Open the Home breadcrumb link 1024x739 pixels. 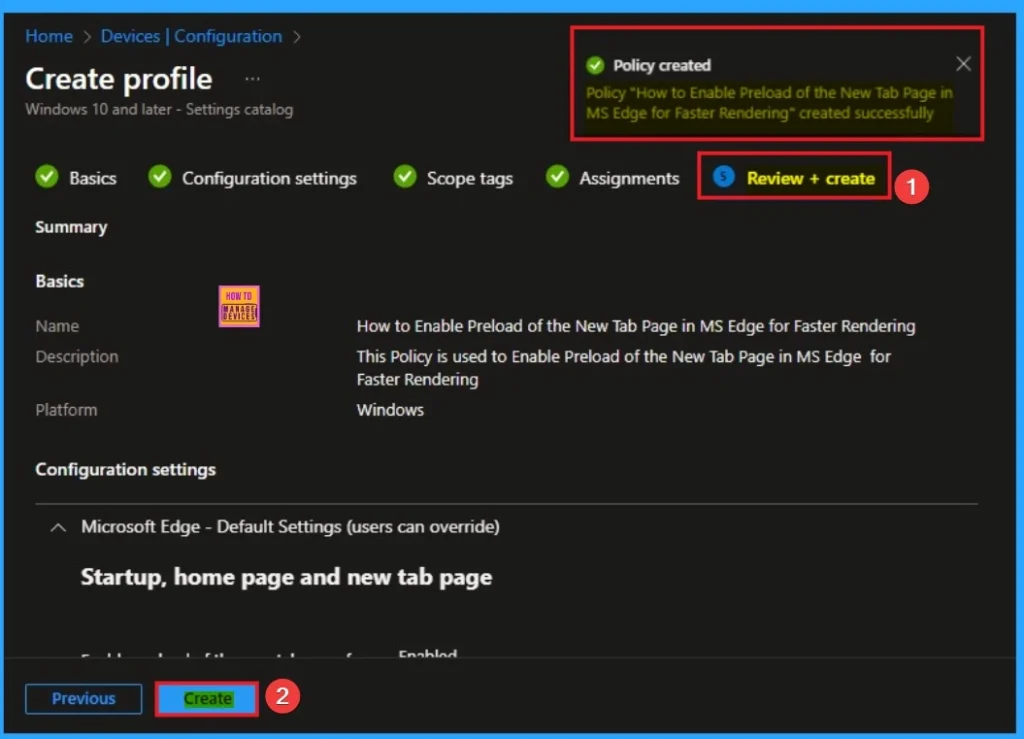pyautogui.click(x=49, y=36)
